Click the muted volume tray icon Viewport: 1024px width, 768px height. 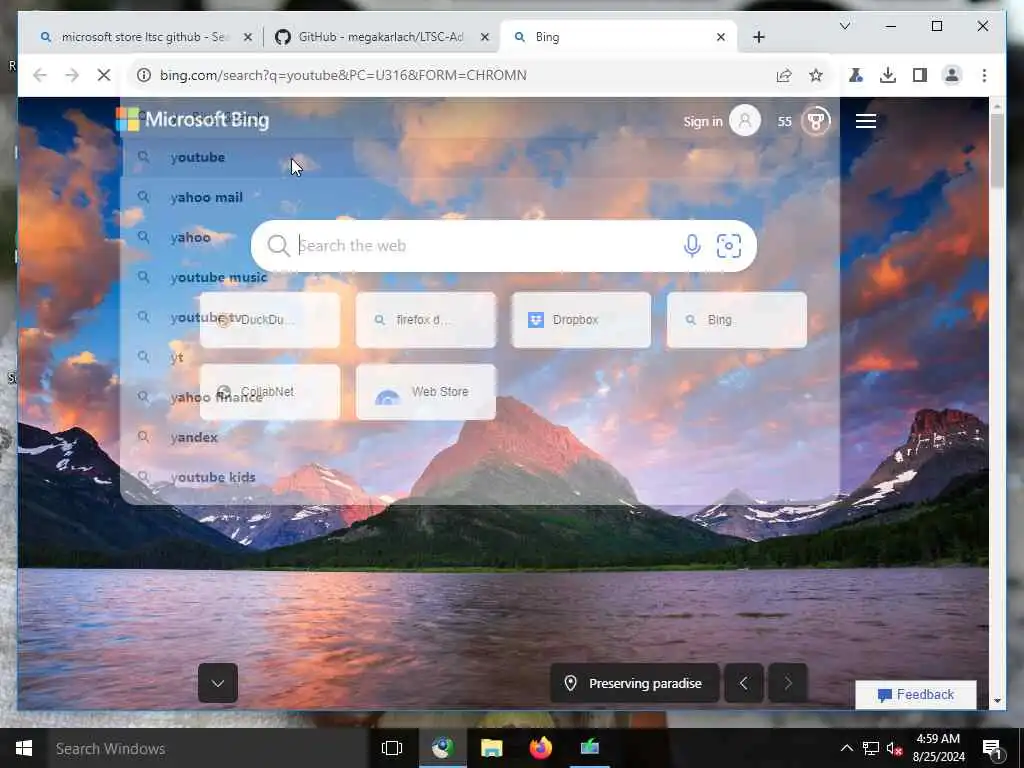click(894, 748)
